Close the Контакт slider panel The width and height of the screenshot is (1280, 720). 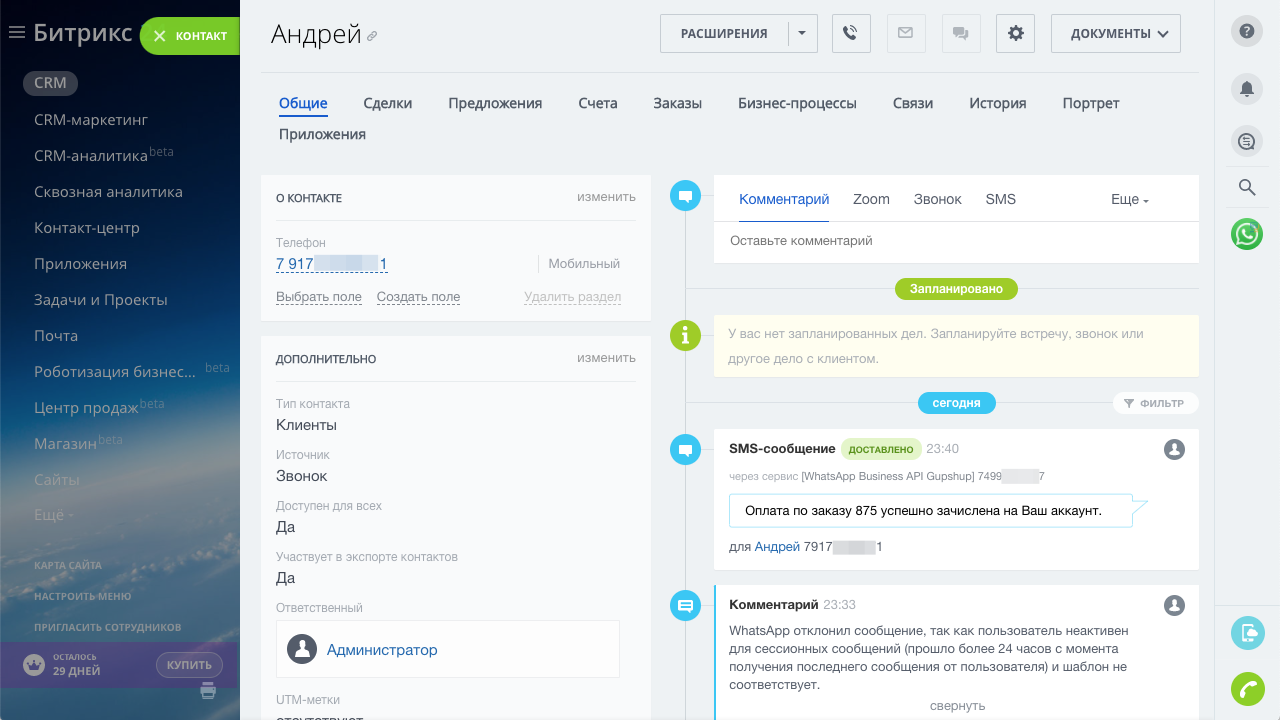(160, 36)
